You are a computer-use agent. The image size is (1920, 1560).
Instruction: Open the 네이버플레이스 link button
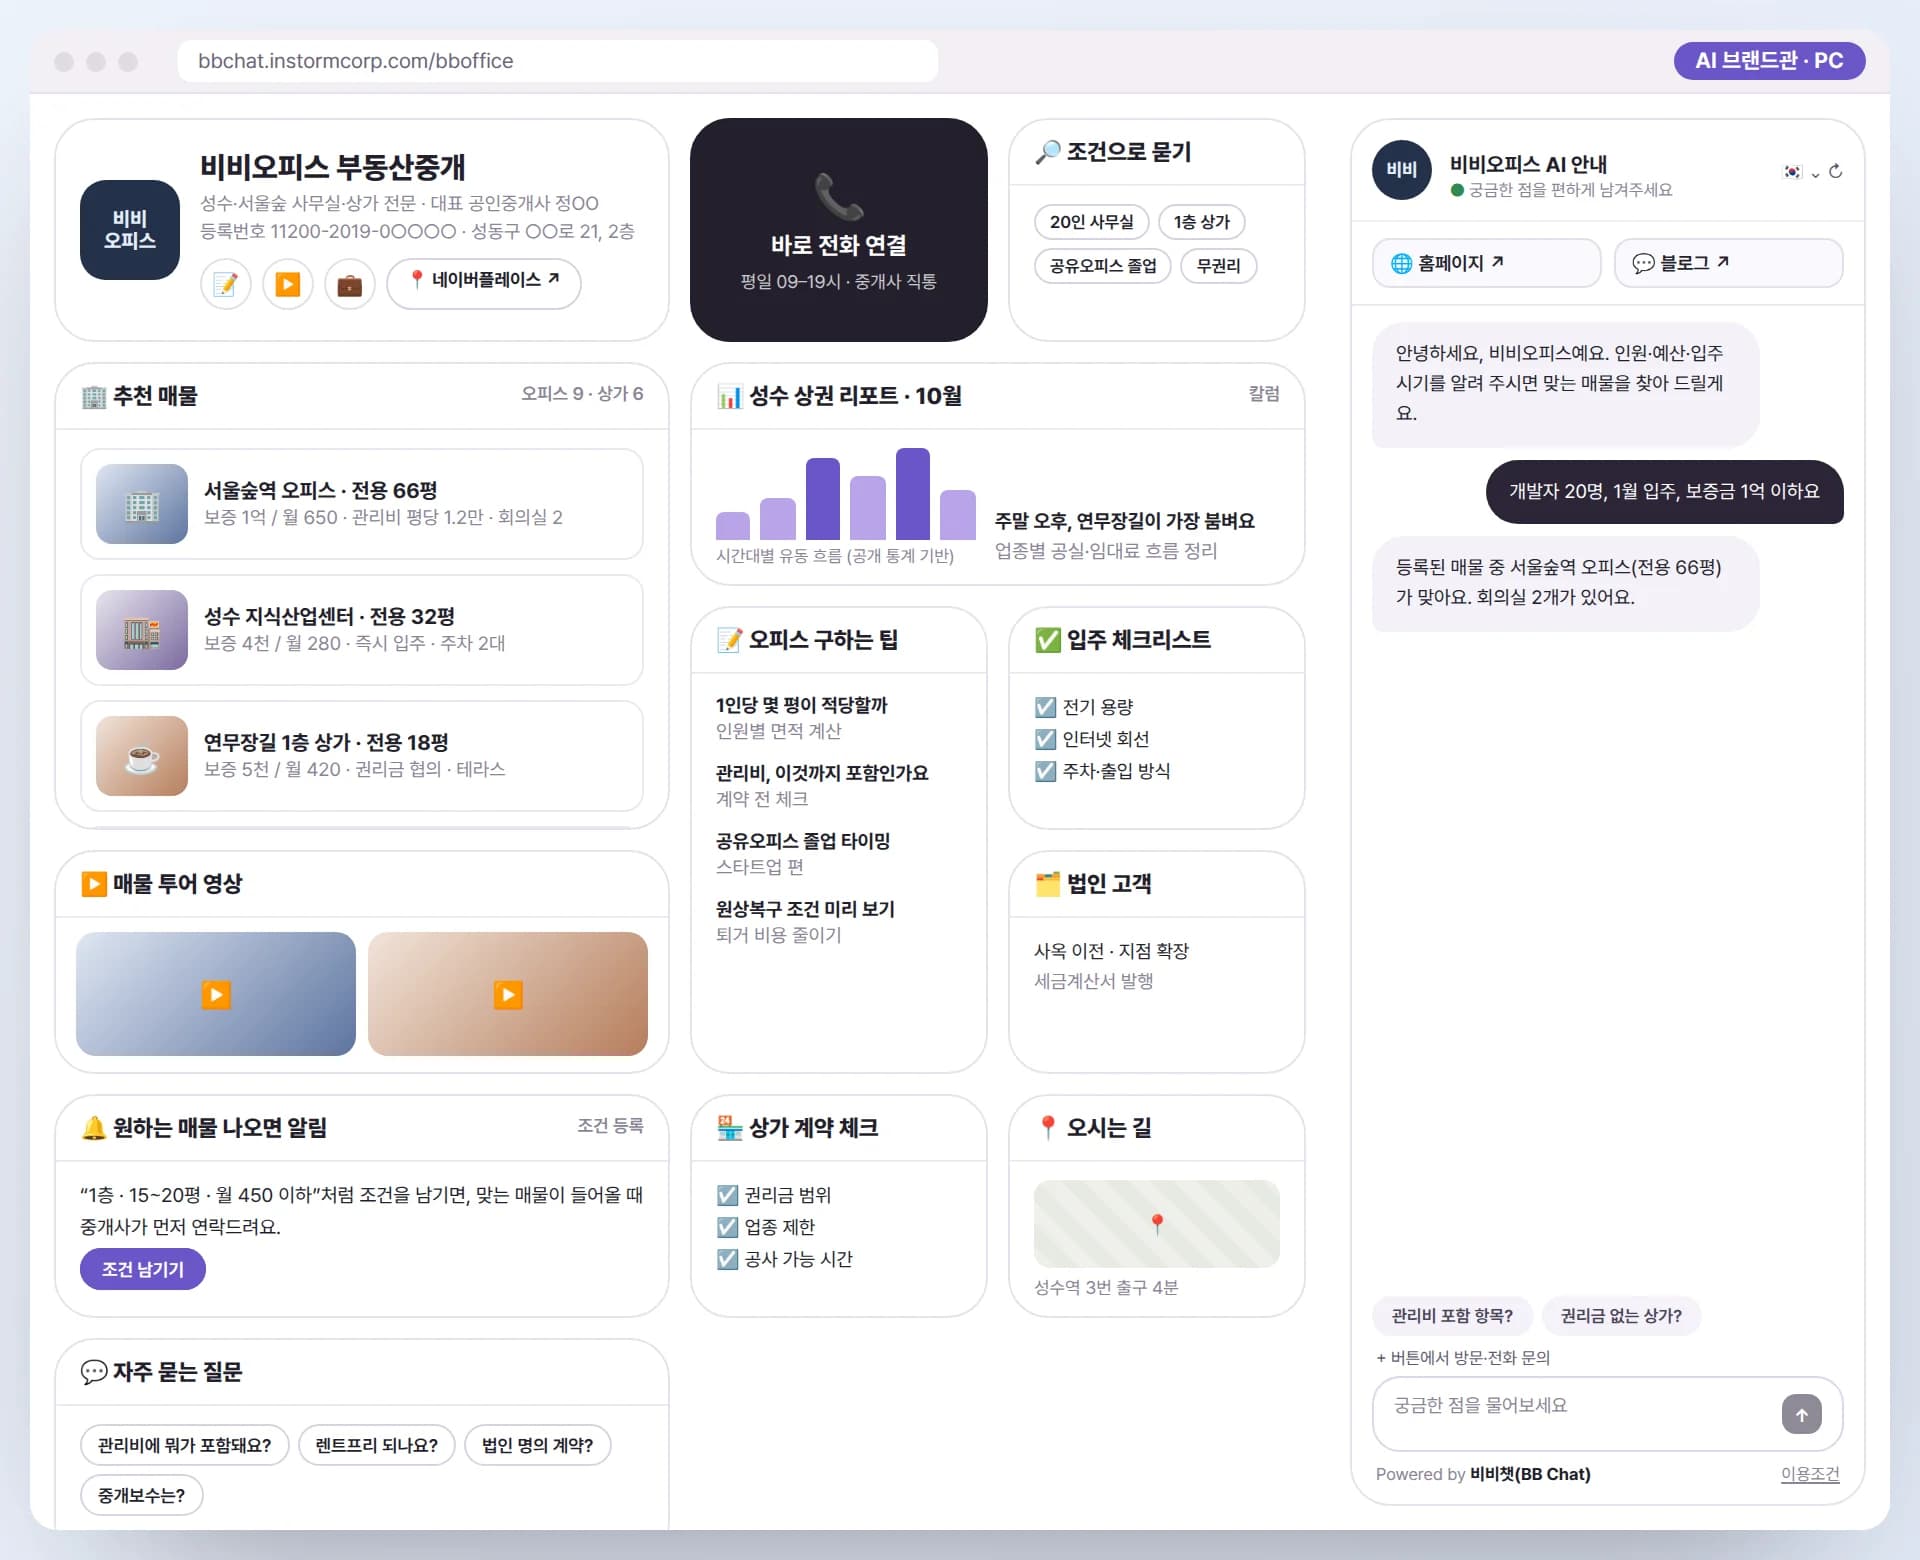click(x=484, y=284)
